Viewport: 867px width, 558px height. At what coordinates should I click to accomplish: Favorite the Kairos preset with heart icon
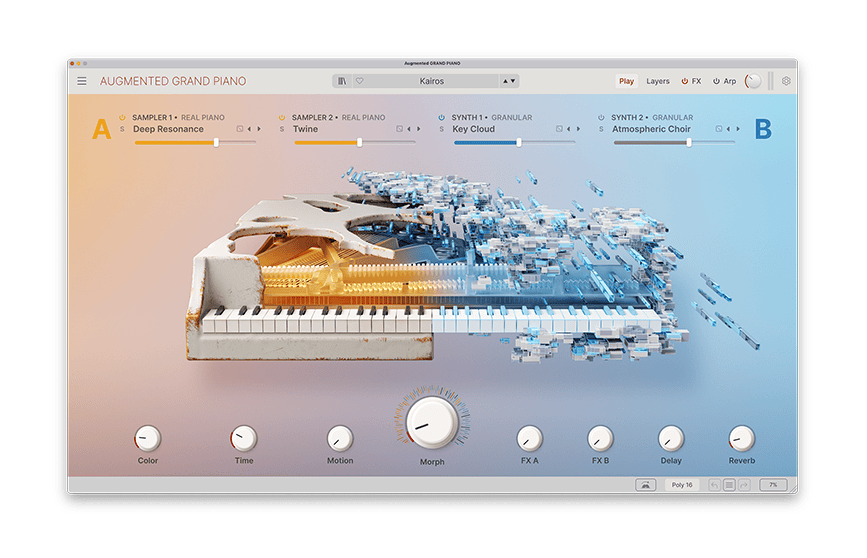click(x=359, y=81)
